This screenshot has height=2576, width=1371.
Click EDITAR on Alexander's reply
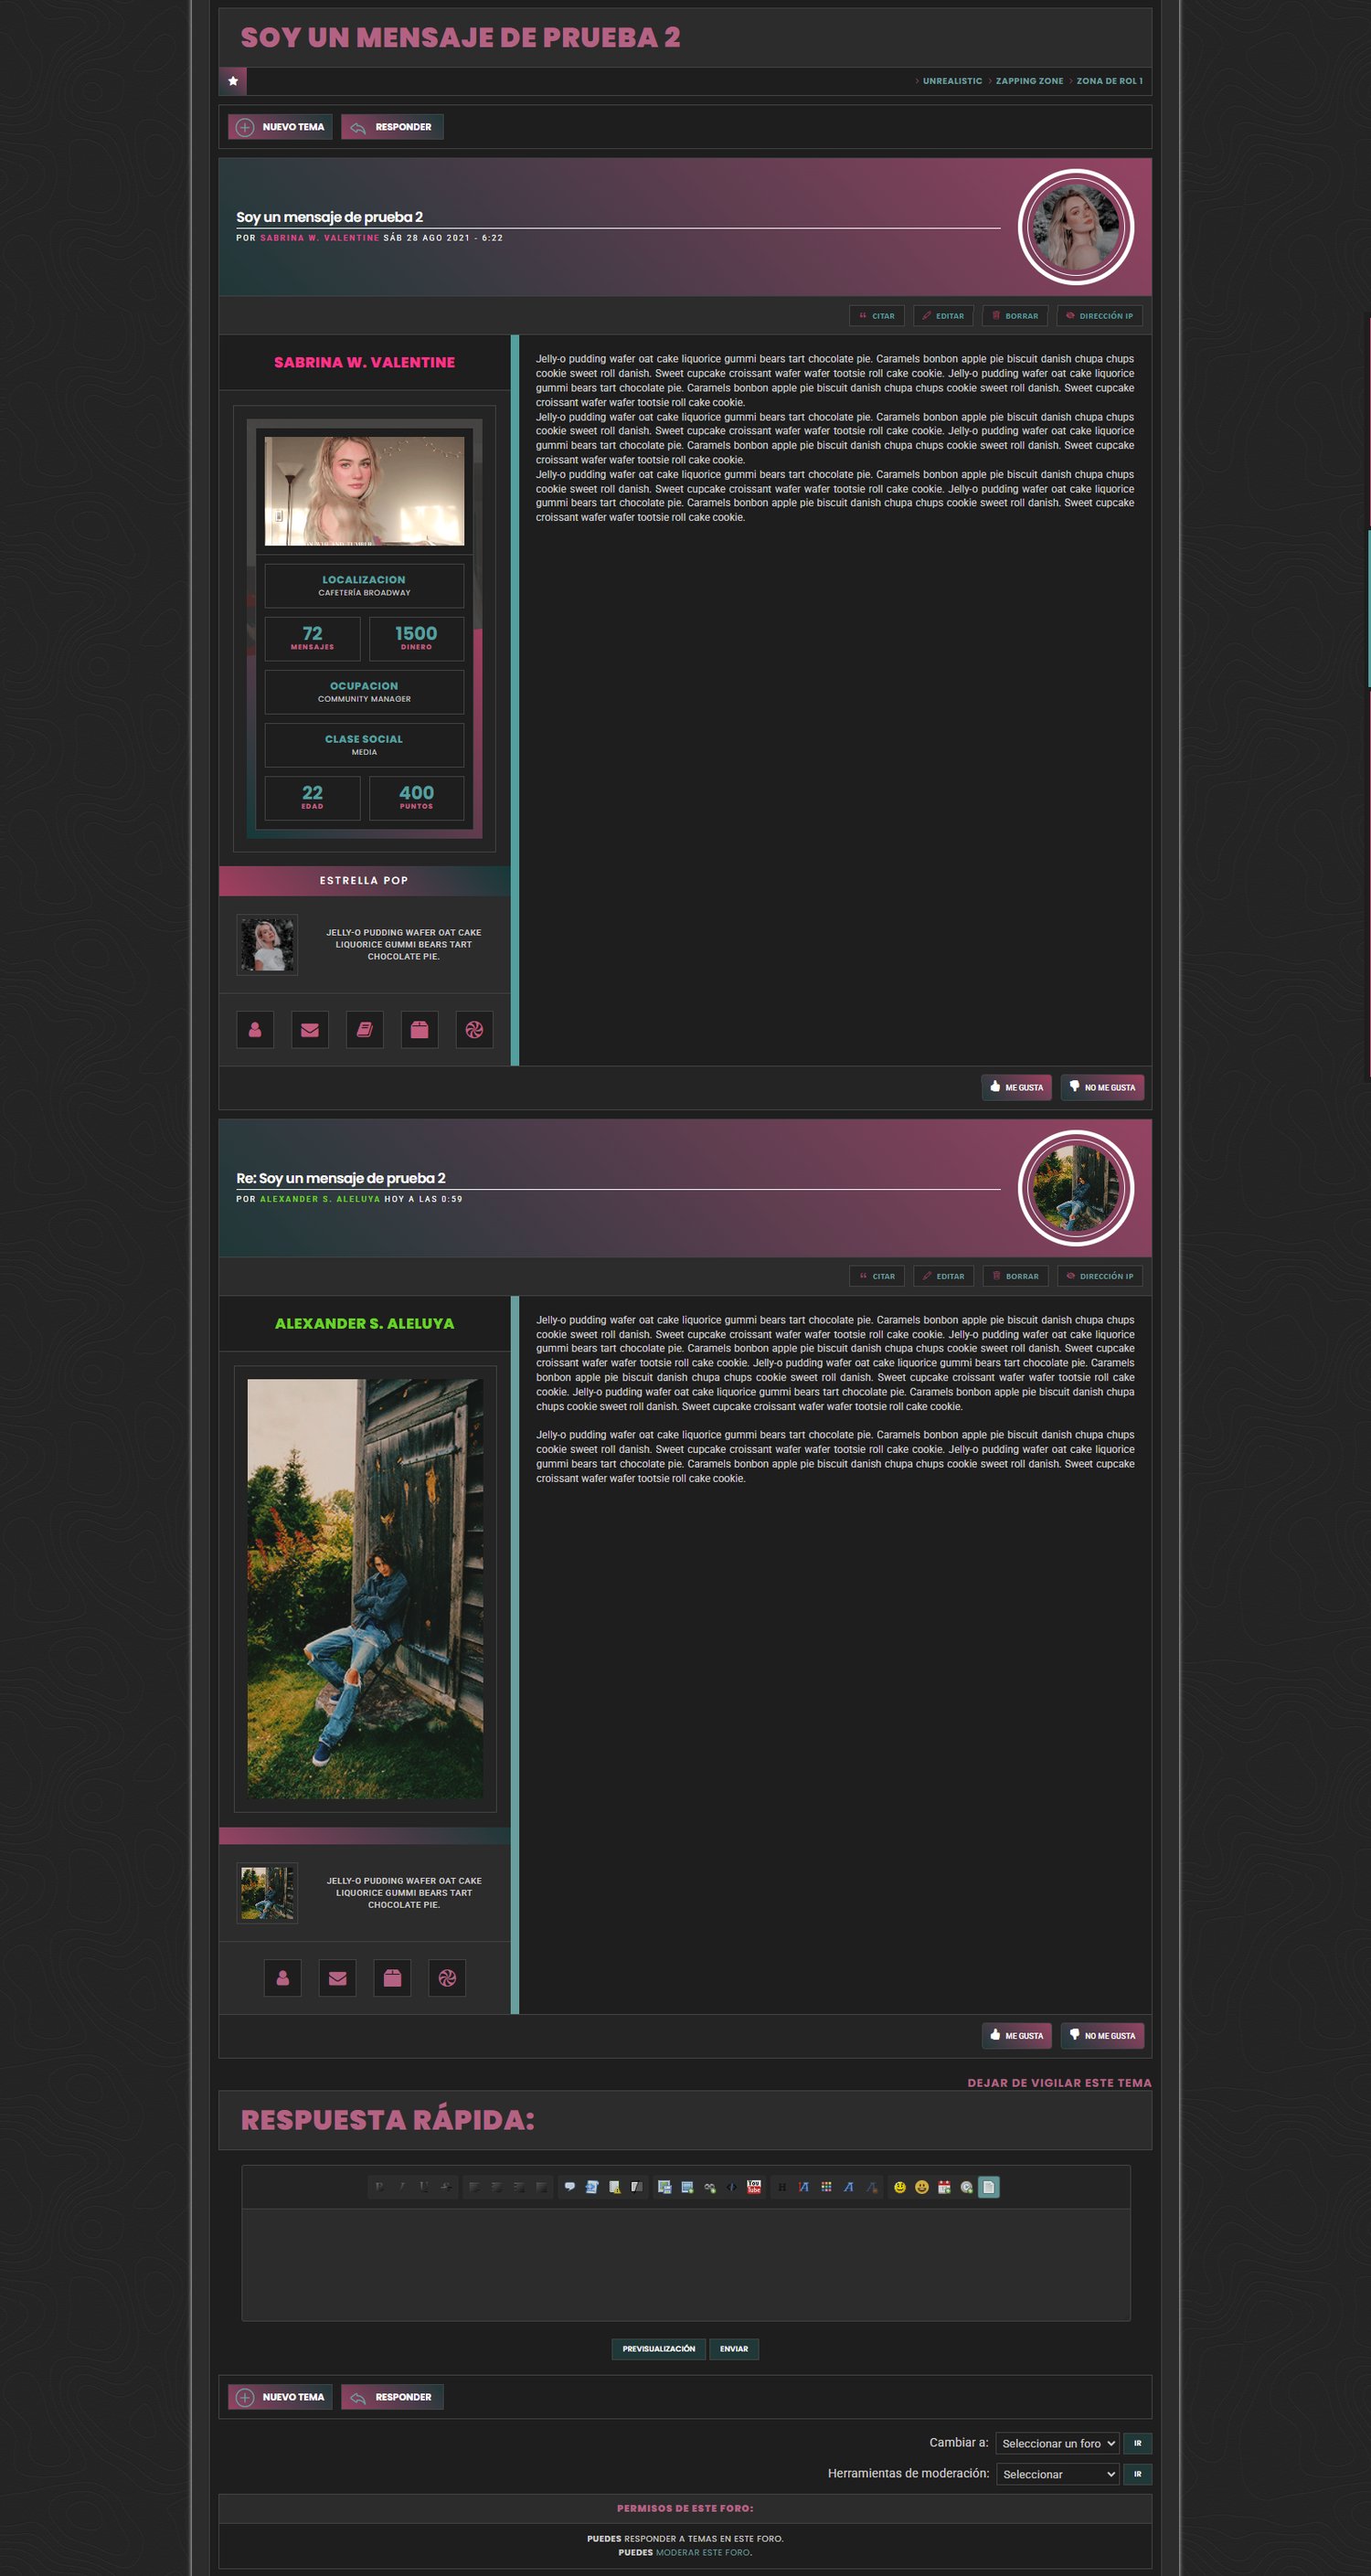pyautogui.click(x=943, y=1276)
